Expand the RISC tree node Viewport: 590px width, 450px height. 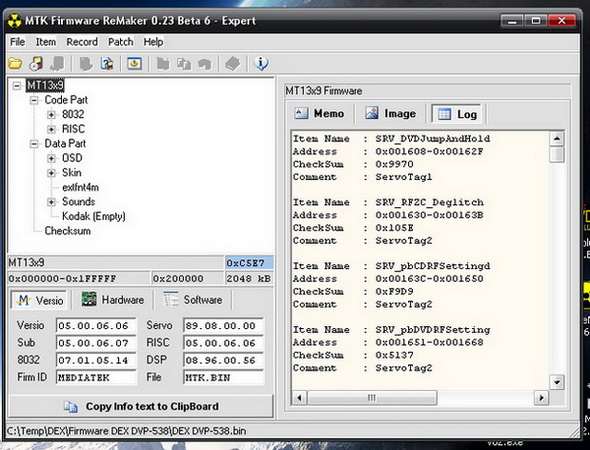pyautogui.click(x=51, y=129)
